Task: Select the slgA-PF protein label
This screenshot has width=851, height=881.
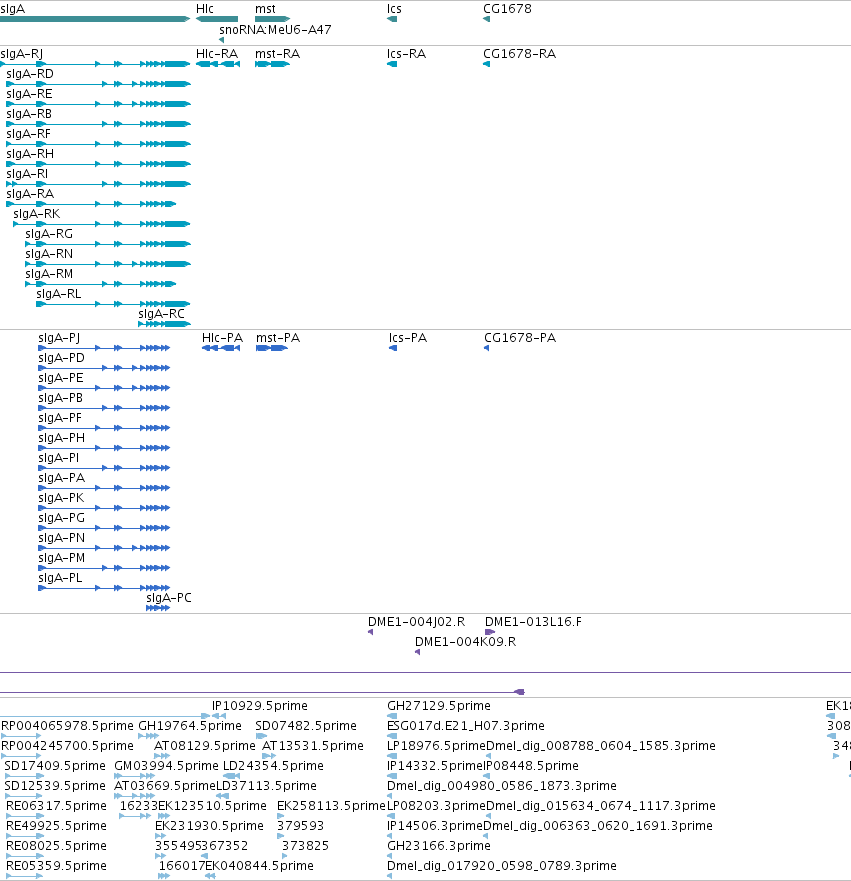Action: click(x=60, y=418)
